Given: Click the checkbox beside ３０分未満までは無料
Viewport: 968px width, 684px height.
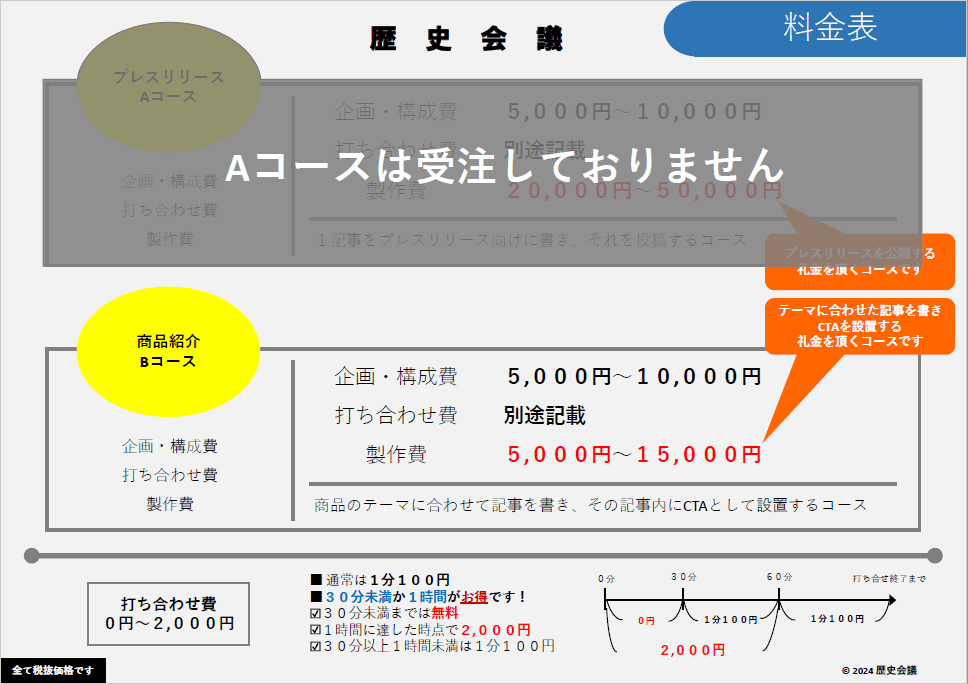Looking at the screenshot, I should coord(316,613).
